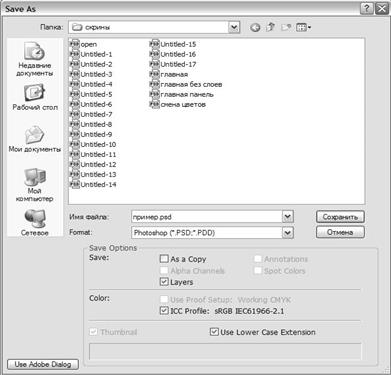
Task: Open the Мои документы places shortcut
Action: point(35,139)
